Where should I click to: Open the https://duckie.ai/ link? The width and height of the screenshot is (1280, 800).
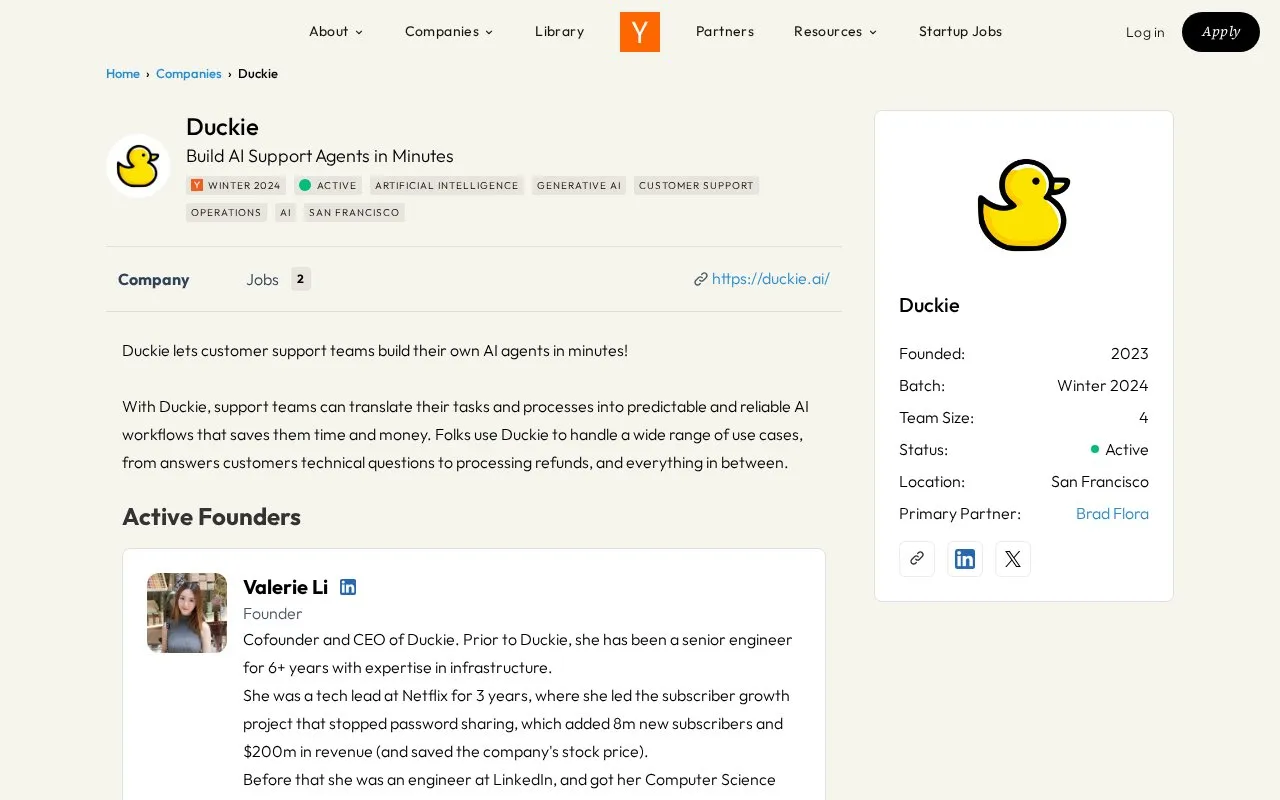tap(770, 279)
